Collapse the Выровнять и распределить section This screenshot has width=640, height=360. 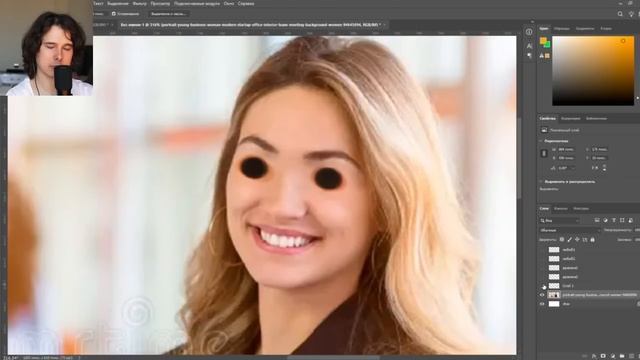541,181
